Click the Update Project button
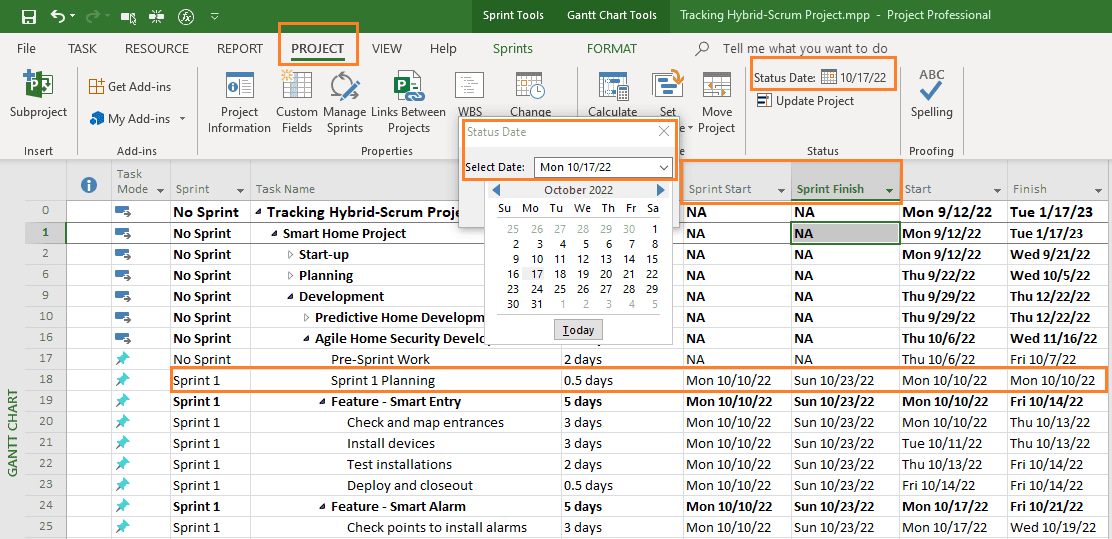The image size is (1112, 539). point(806,101)
